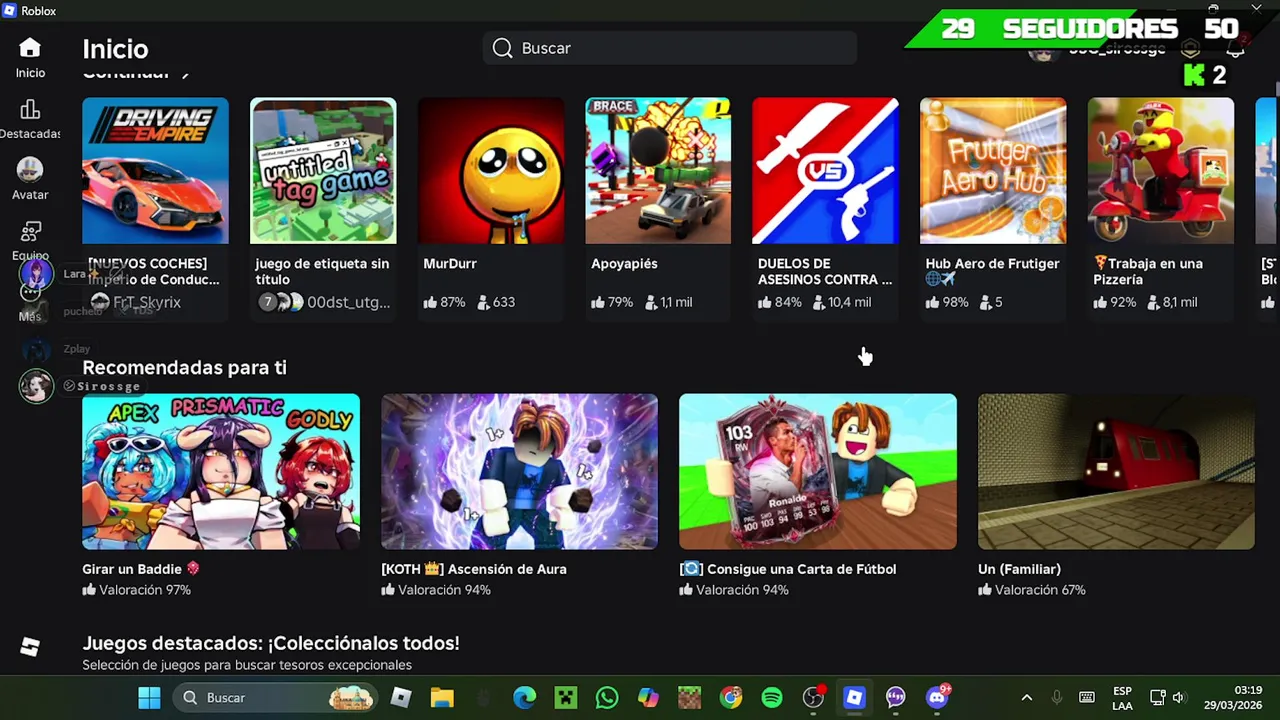Open the clock and date 03:19
This screenshot has height=720, width=1280.
pos(1233,698)
